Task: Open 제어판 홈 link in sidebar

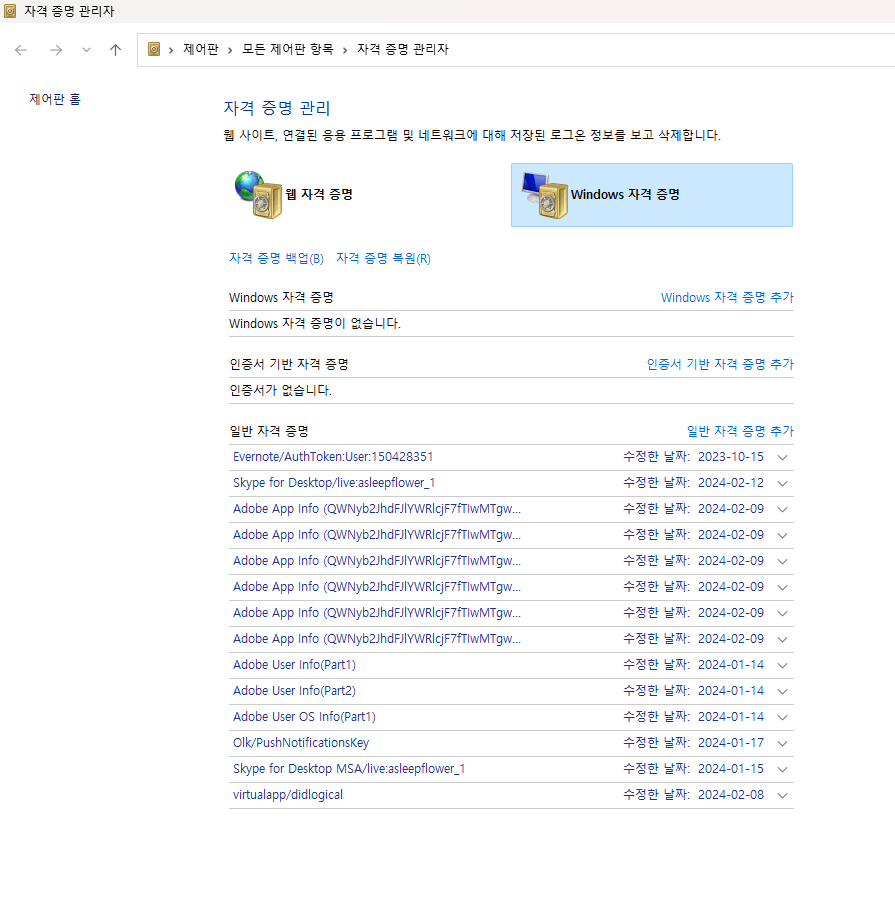Action: pos(55,99)
